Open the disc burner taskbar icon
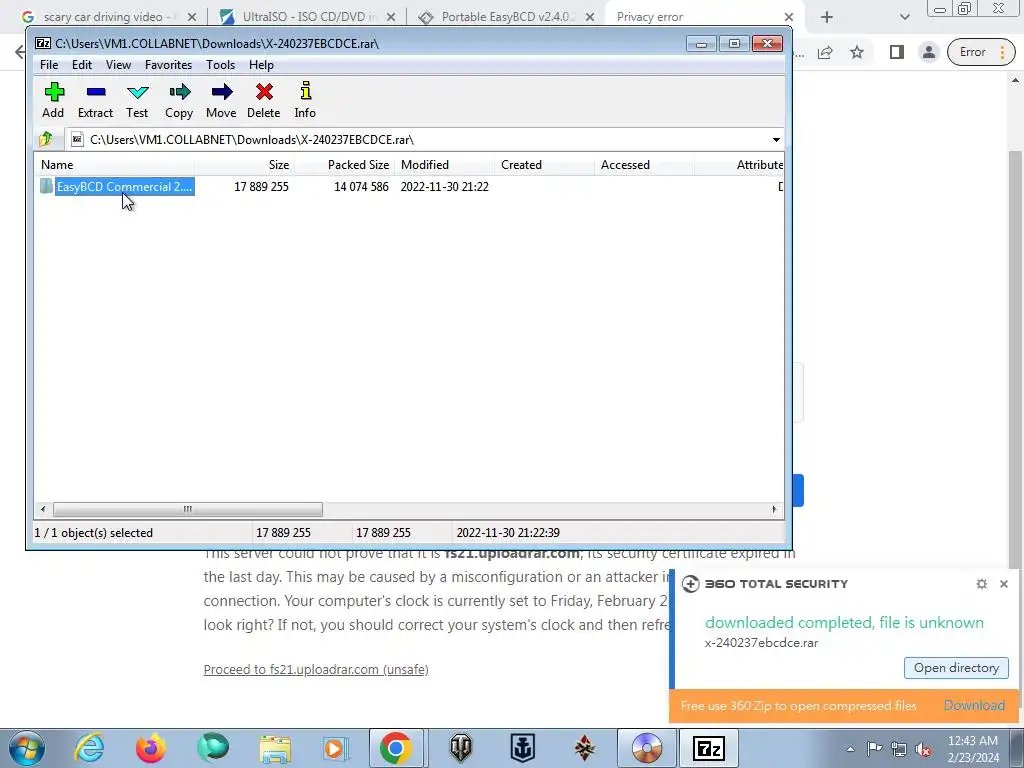Screen dimensions: 1024x768 (647, 748)
